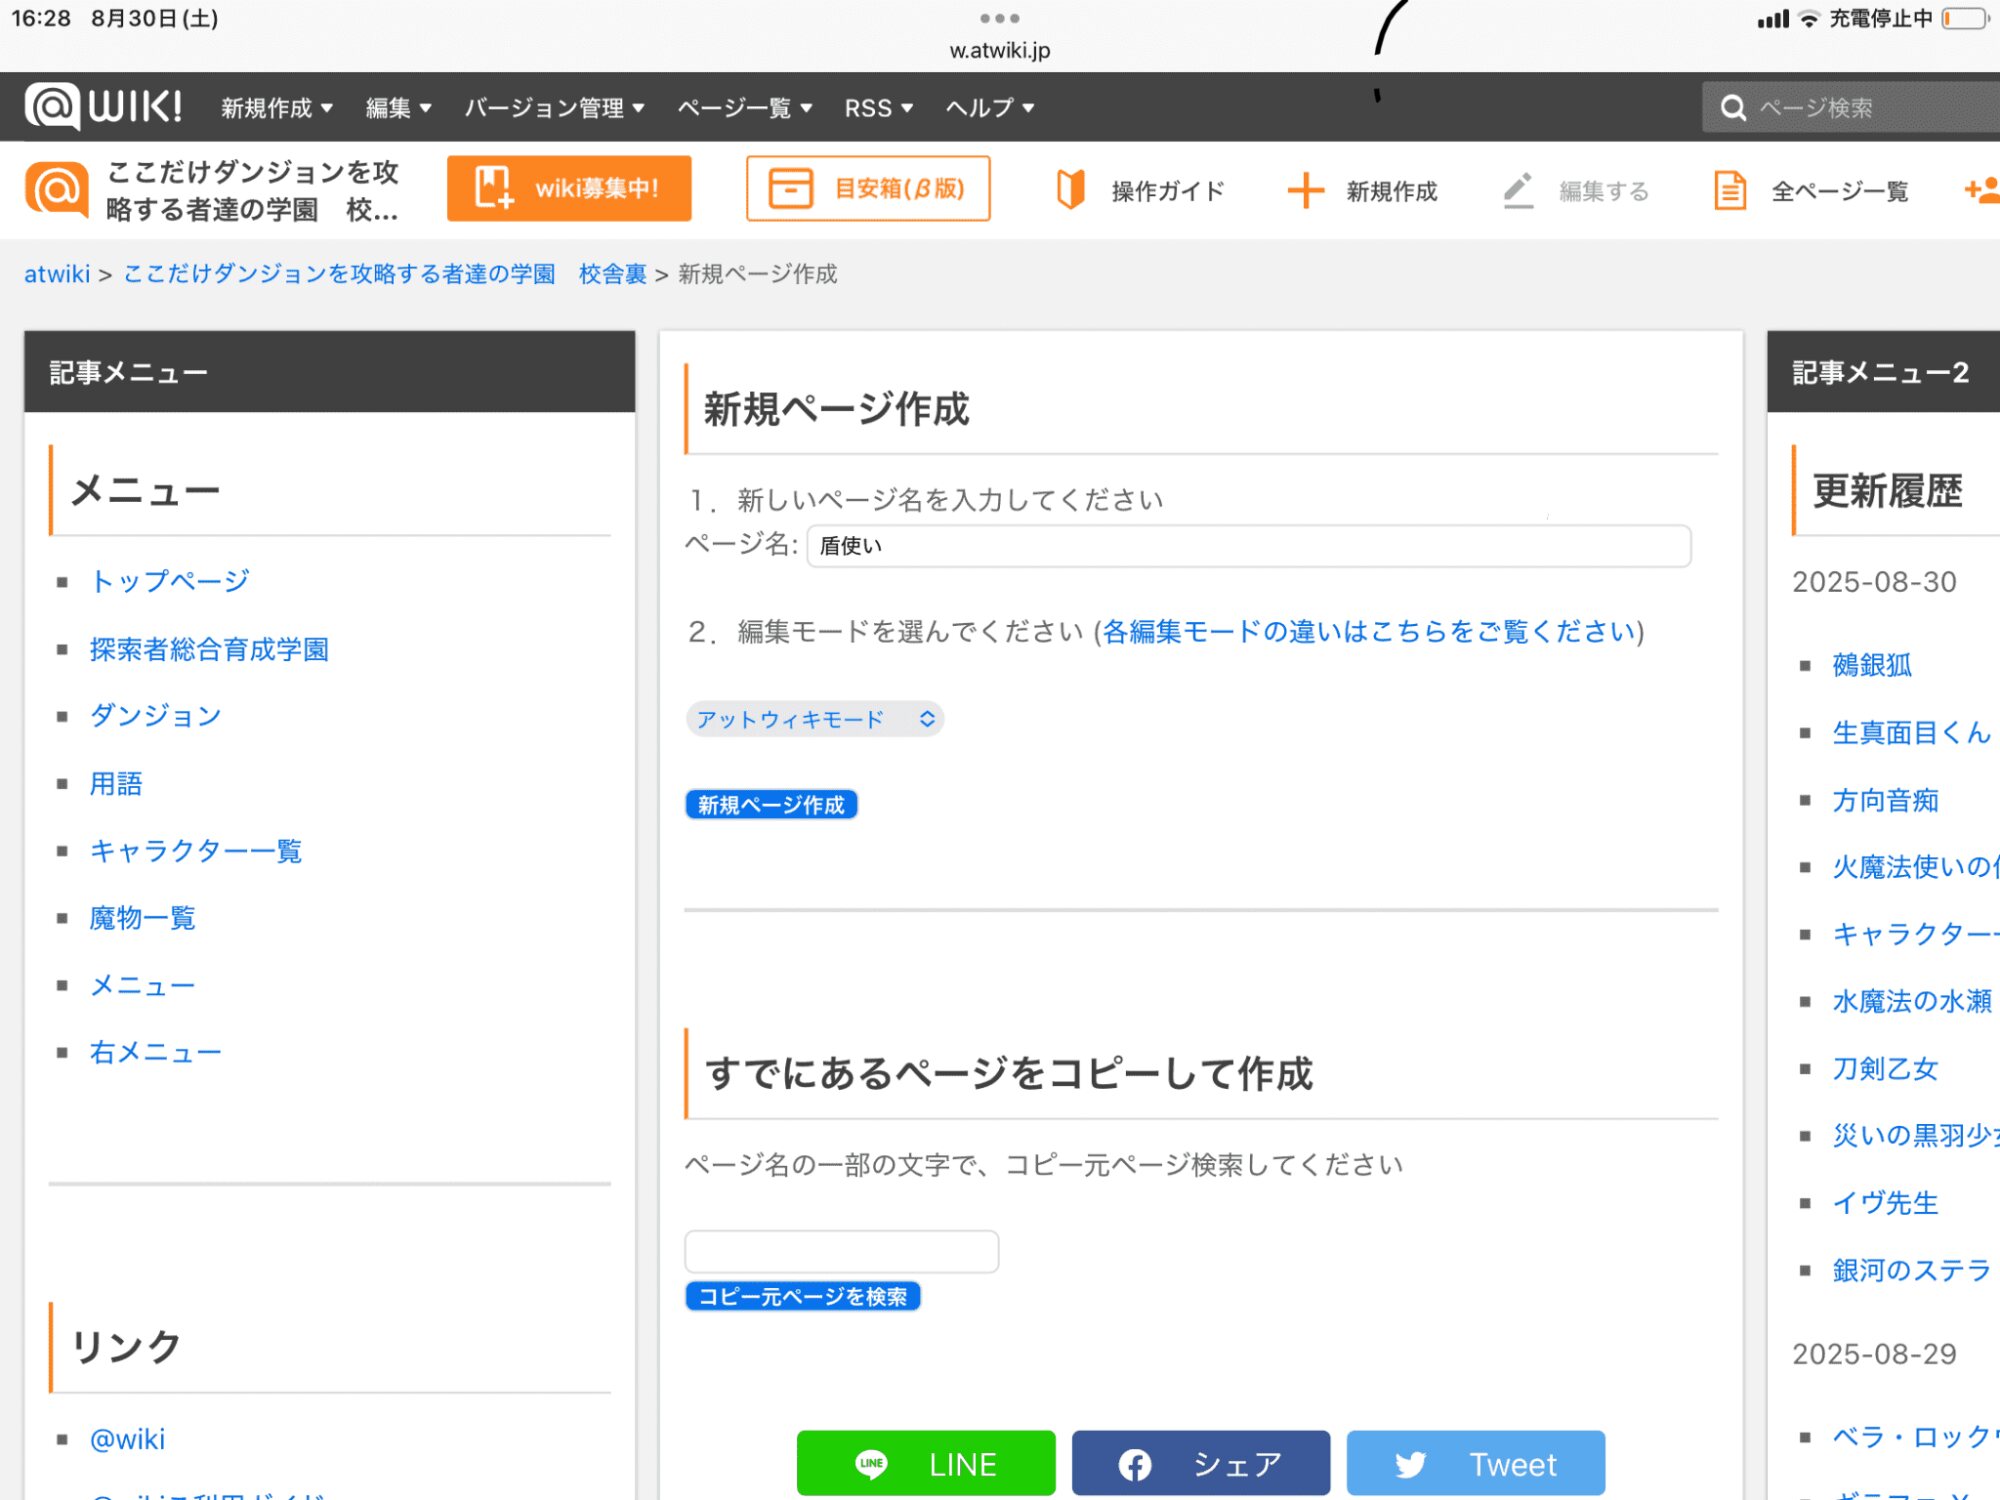Open the 全ページ一覧 document icon
This screenshot has height=1500, width=2000.
click(x=1730, y=190)
